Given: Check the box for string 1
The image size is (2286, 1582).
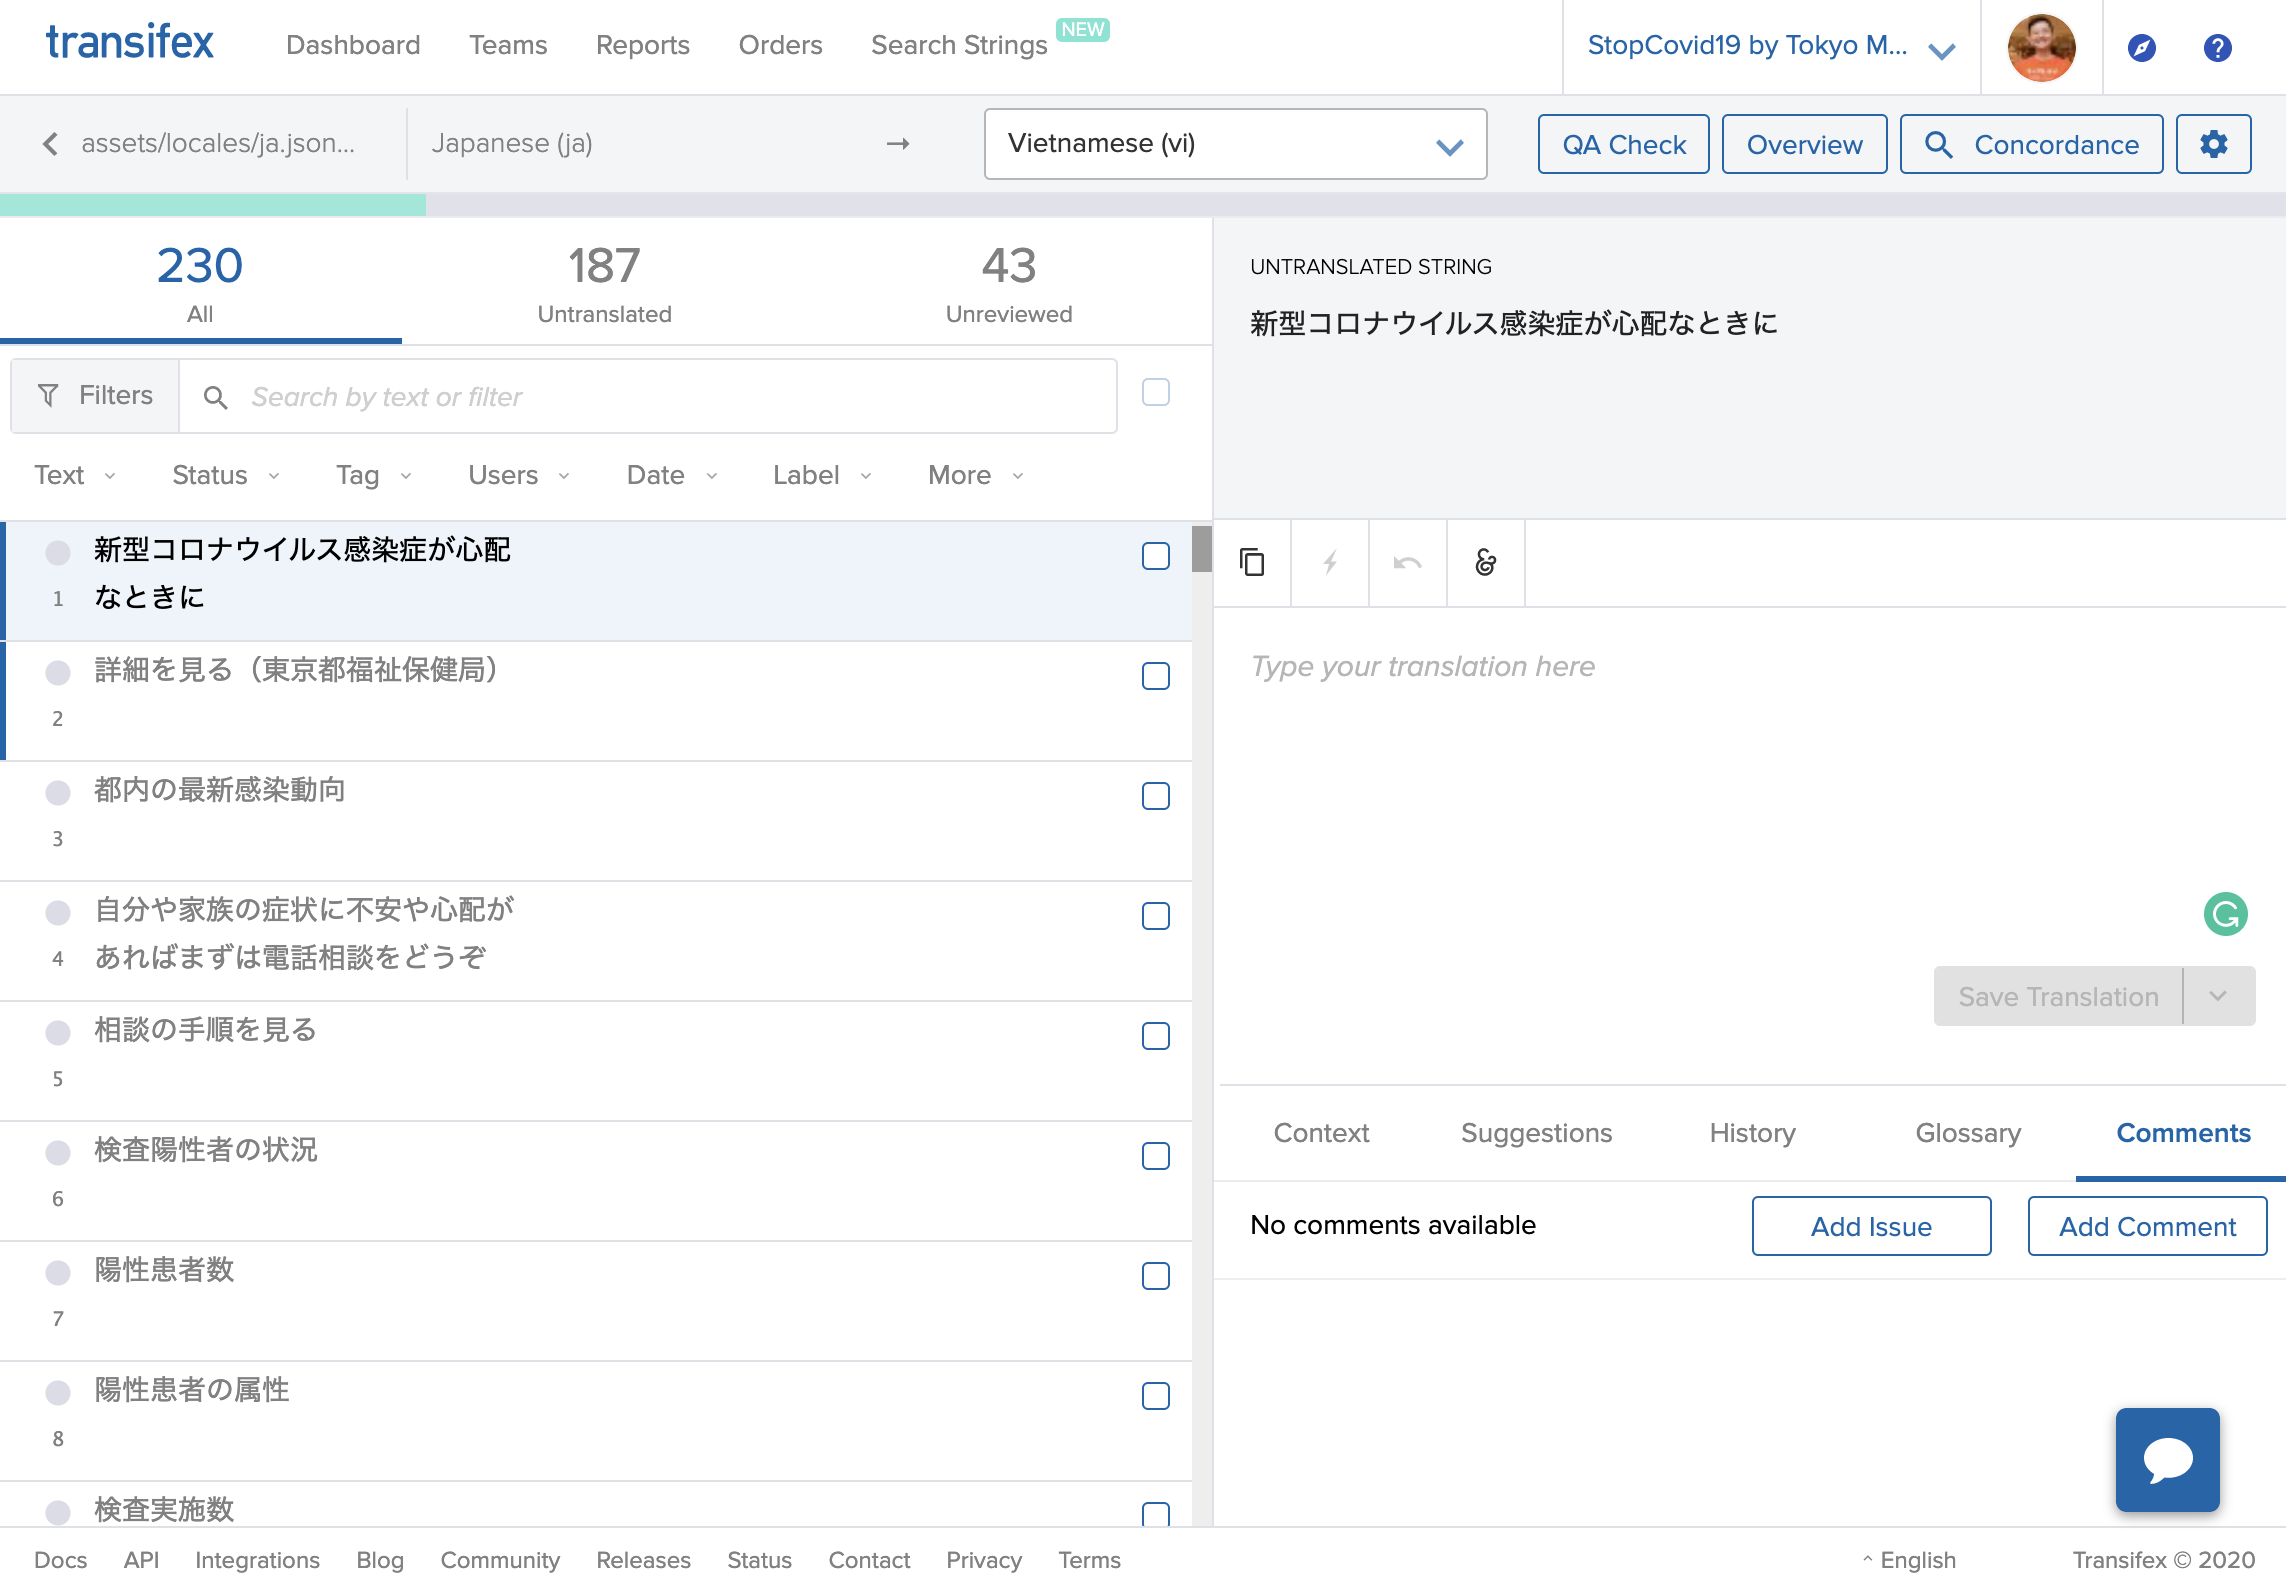Looking at the screenshot, I should click(1156, 556).
